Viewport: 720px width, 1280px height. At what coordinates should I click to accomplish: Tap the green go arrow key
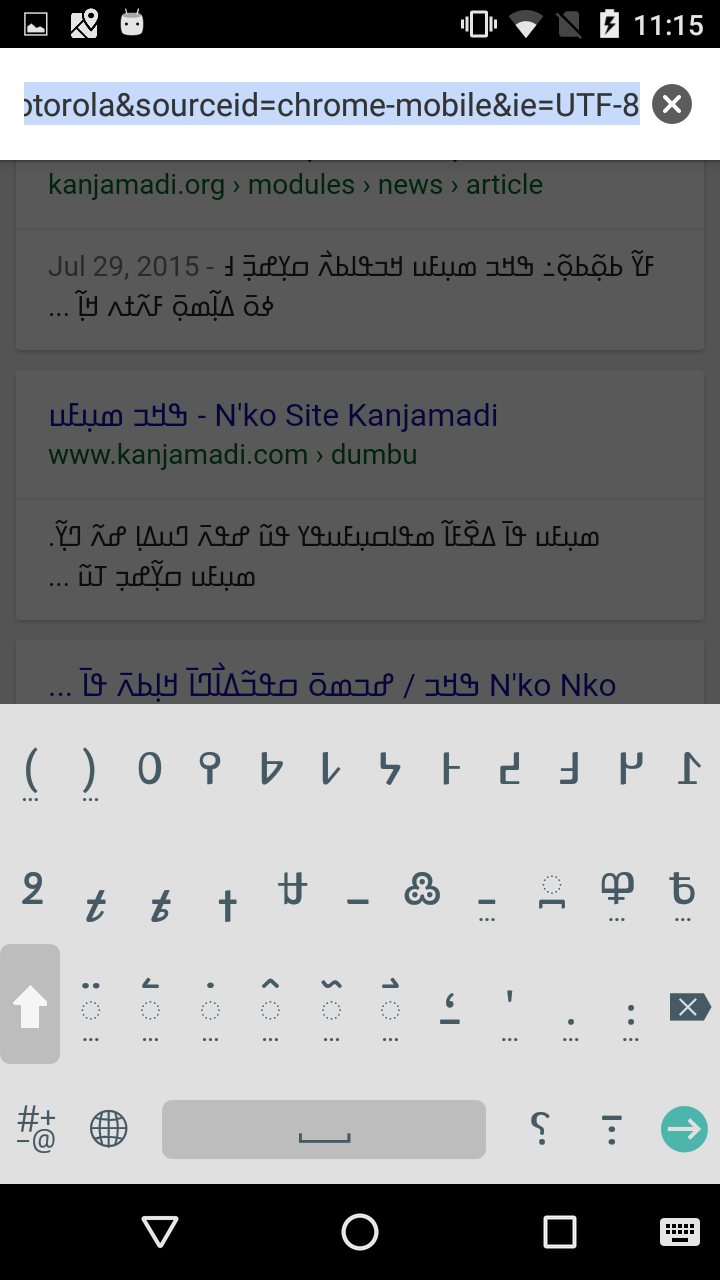(684, 1129)
